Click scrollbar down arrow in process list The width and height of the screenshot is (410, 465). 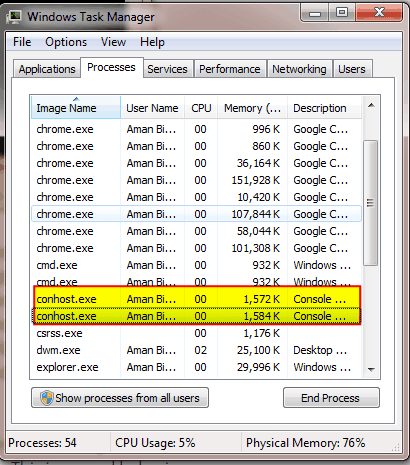tap(371, 369)
